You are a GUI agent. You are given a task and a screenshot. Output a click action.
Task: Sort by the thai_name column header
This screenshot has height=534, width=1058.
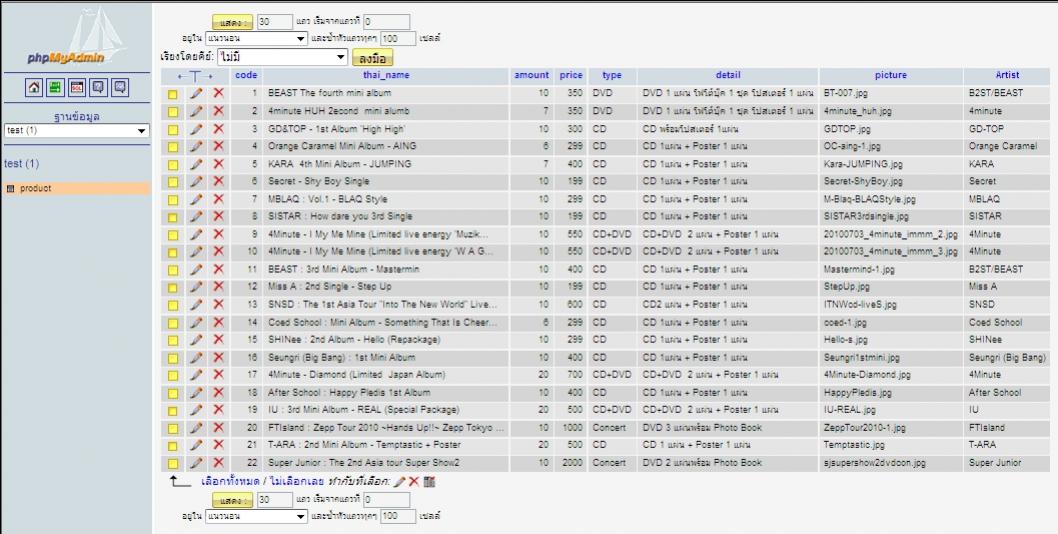pos(386,76)
